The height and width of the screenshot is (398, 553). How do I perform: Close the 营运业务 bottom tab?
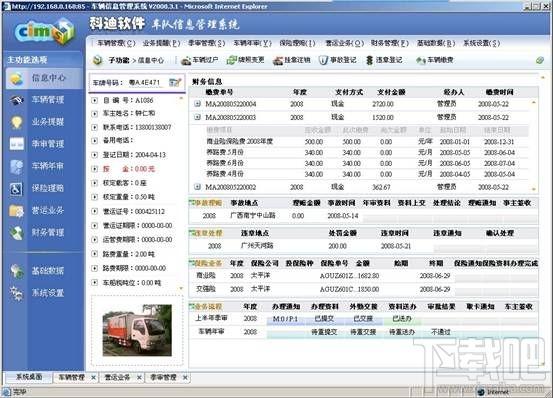click(139, 378)
